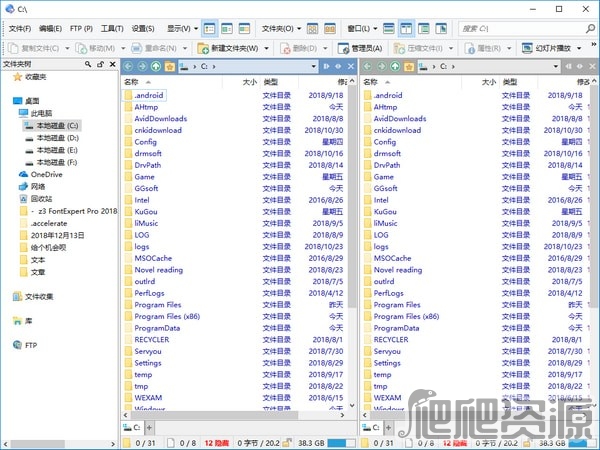
Task: Expand arrow next to 幻灯片播放
Action: (x=579, y=48)
